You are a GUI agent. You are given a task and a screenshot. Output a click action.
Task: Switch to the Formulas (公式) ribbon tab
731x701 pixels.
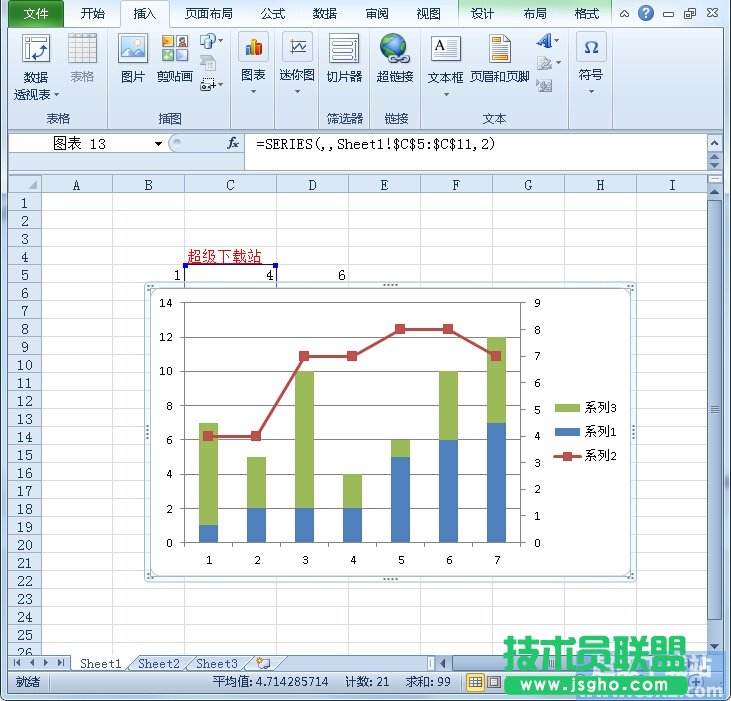272,14
